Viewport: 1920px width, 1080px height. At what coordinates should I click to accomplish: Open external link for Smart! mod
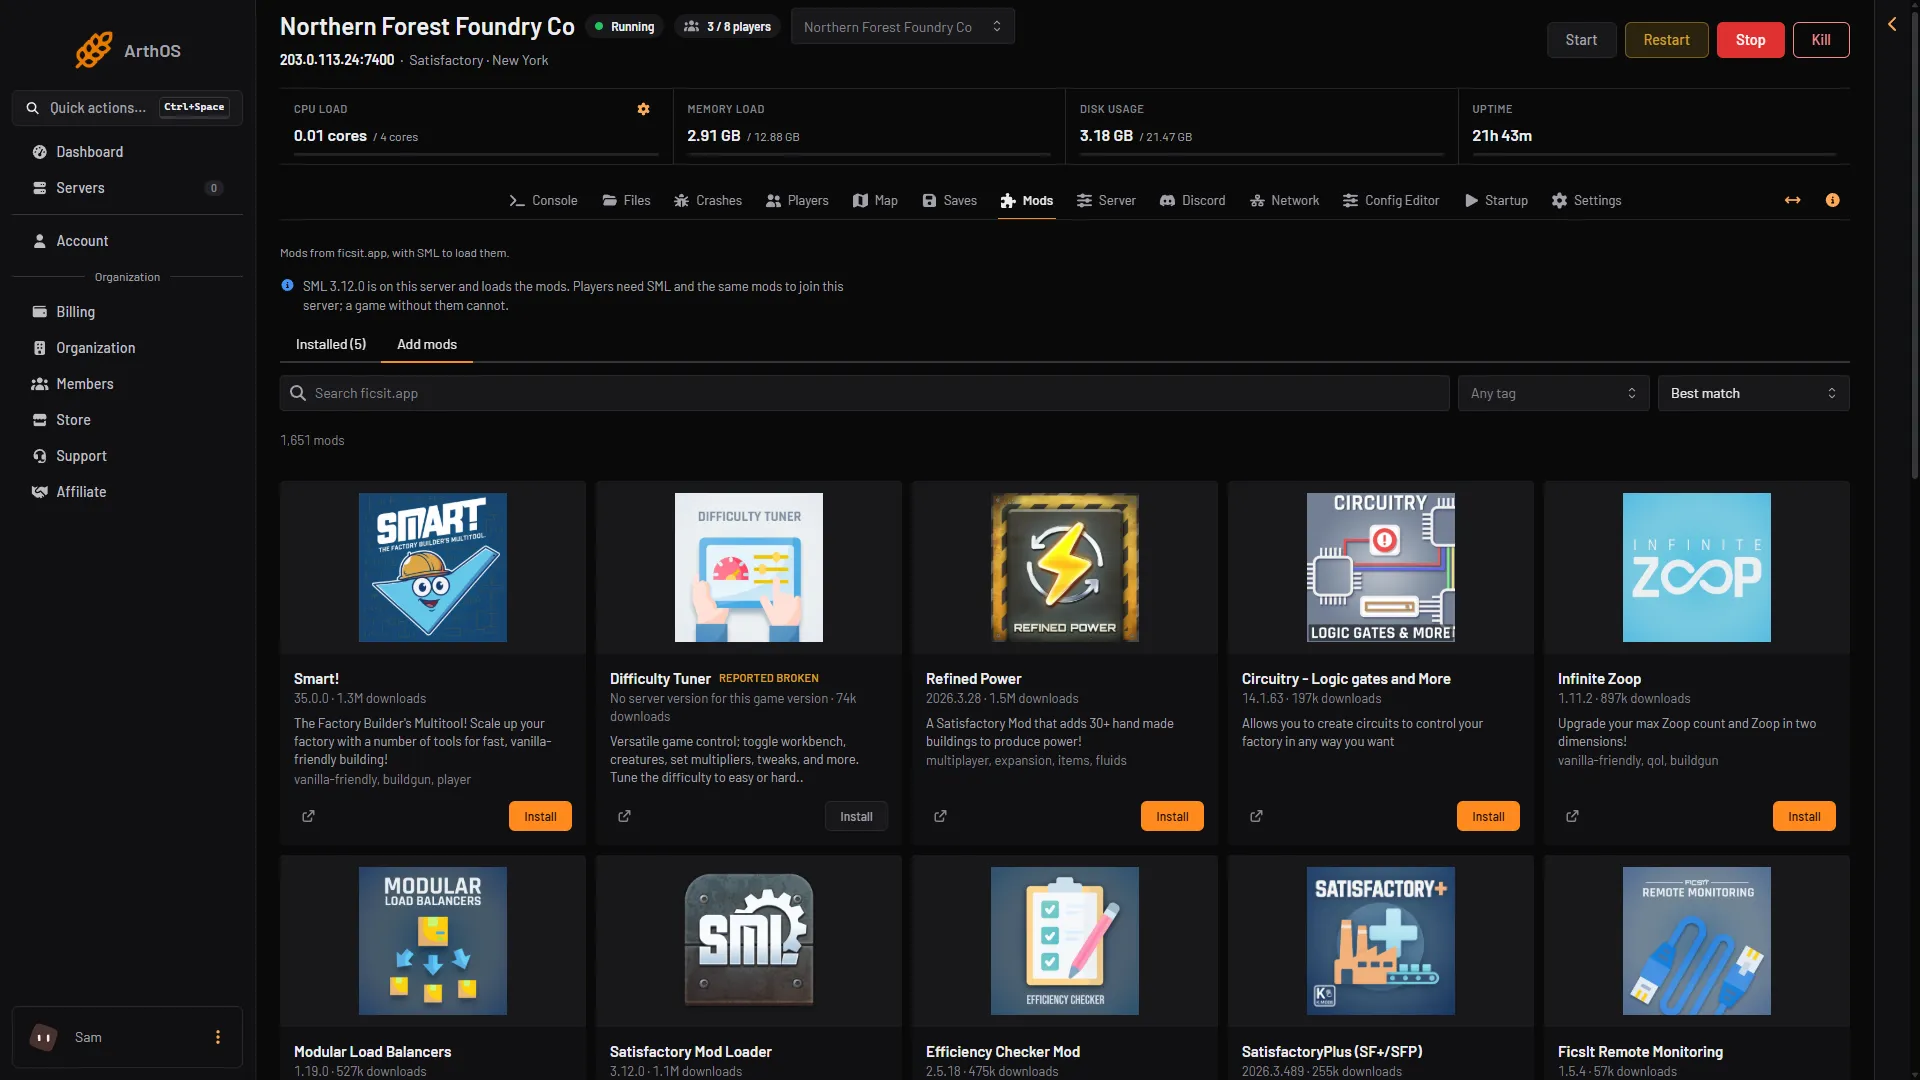point(308,816)
